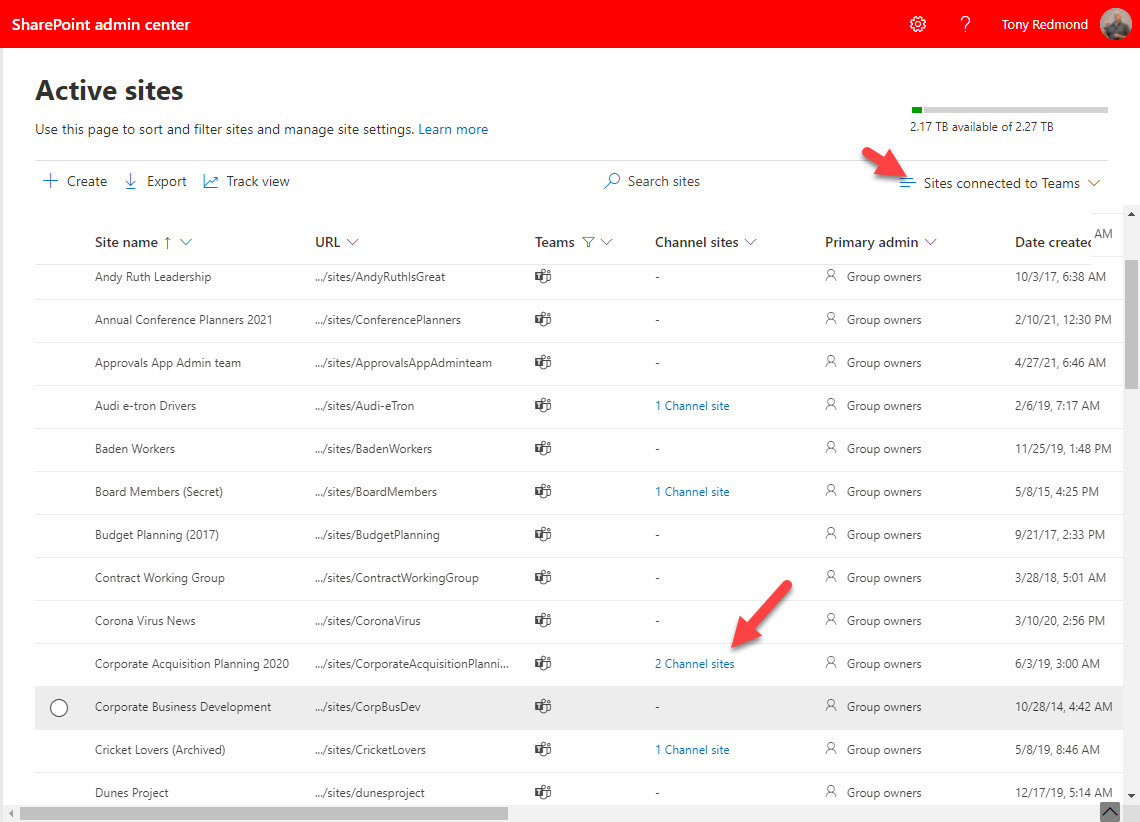Screen dimensions: 1140x822
Task: Open 1 Channel site for Board Members (Secret)
Action: click(692, 492)
